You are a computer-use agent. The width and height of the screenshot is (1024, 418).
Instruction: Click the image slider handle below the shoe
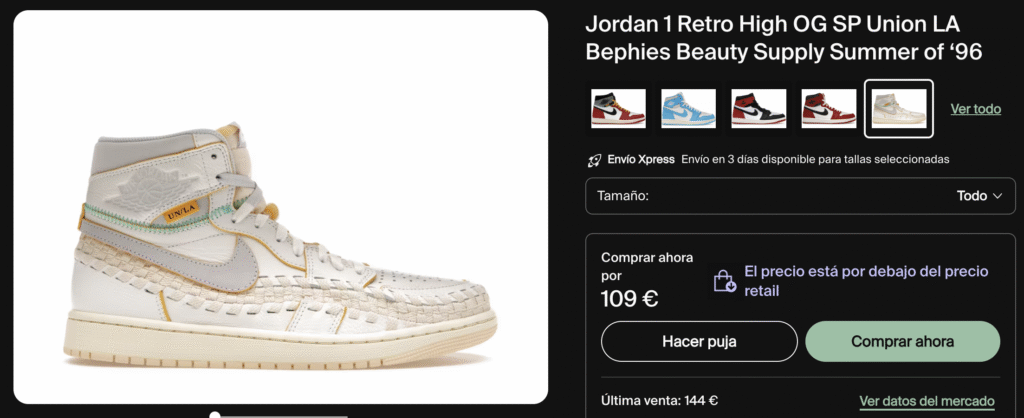215,415
